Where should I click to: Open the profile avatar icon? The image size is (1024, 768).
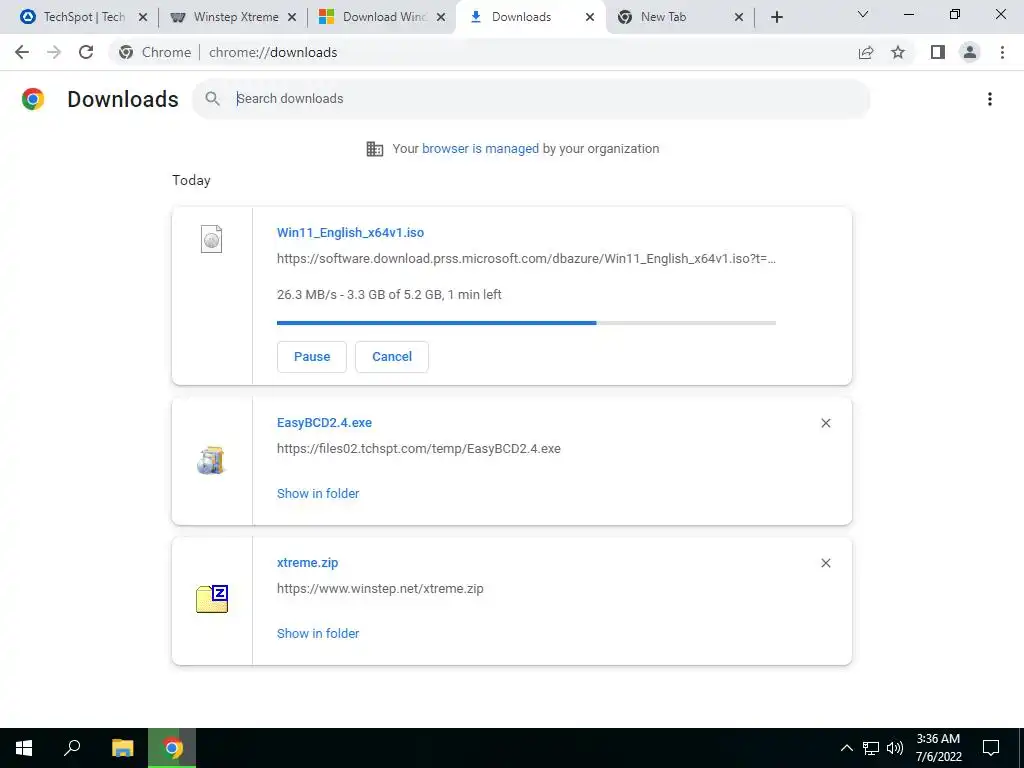(x=970, y=52)
